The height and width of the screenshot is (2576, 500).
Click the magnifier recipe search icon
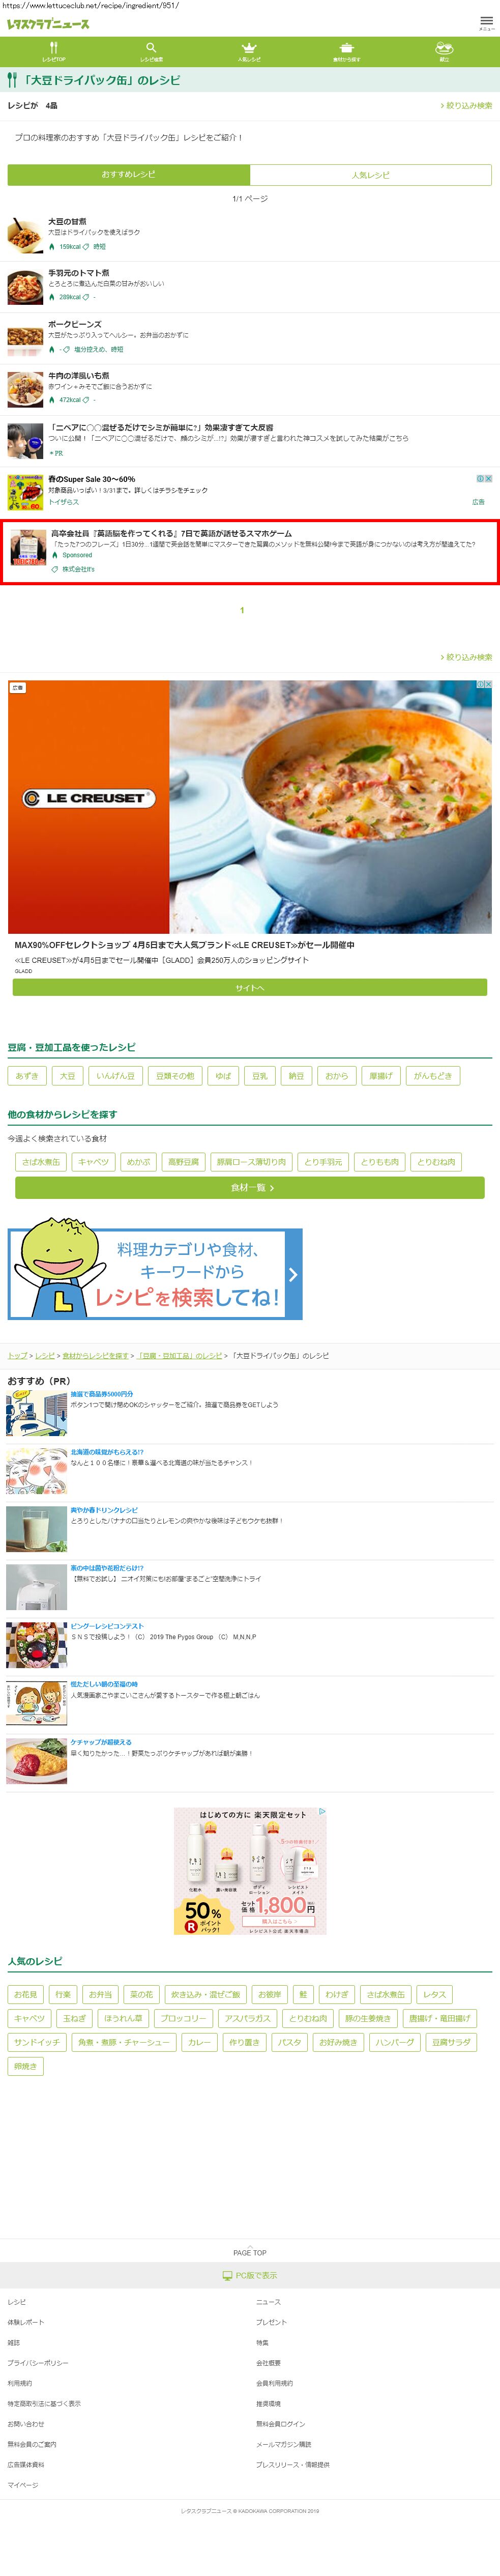click(151, 48)
